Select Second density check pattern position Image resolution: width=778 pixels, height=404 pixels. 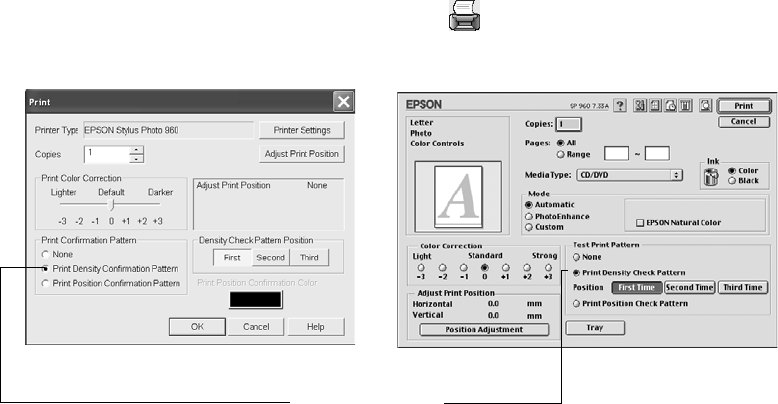270,258
